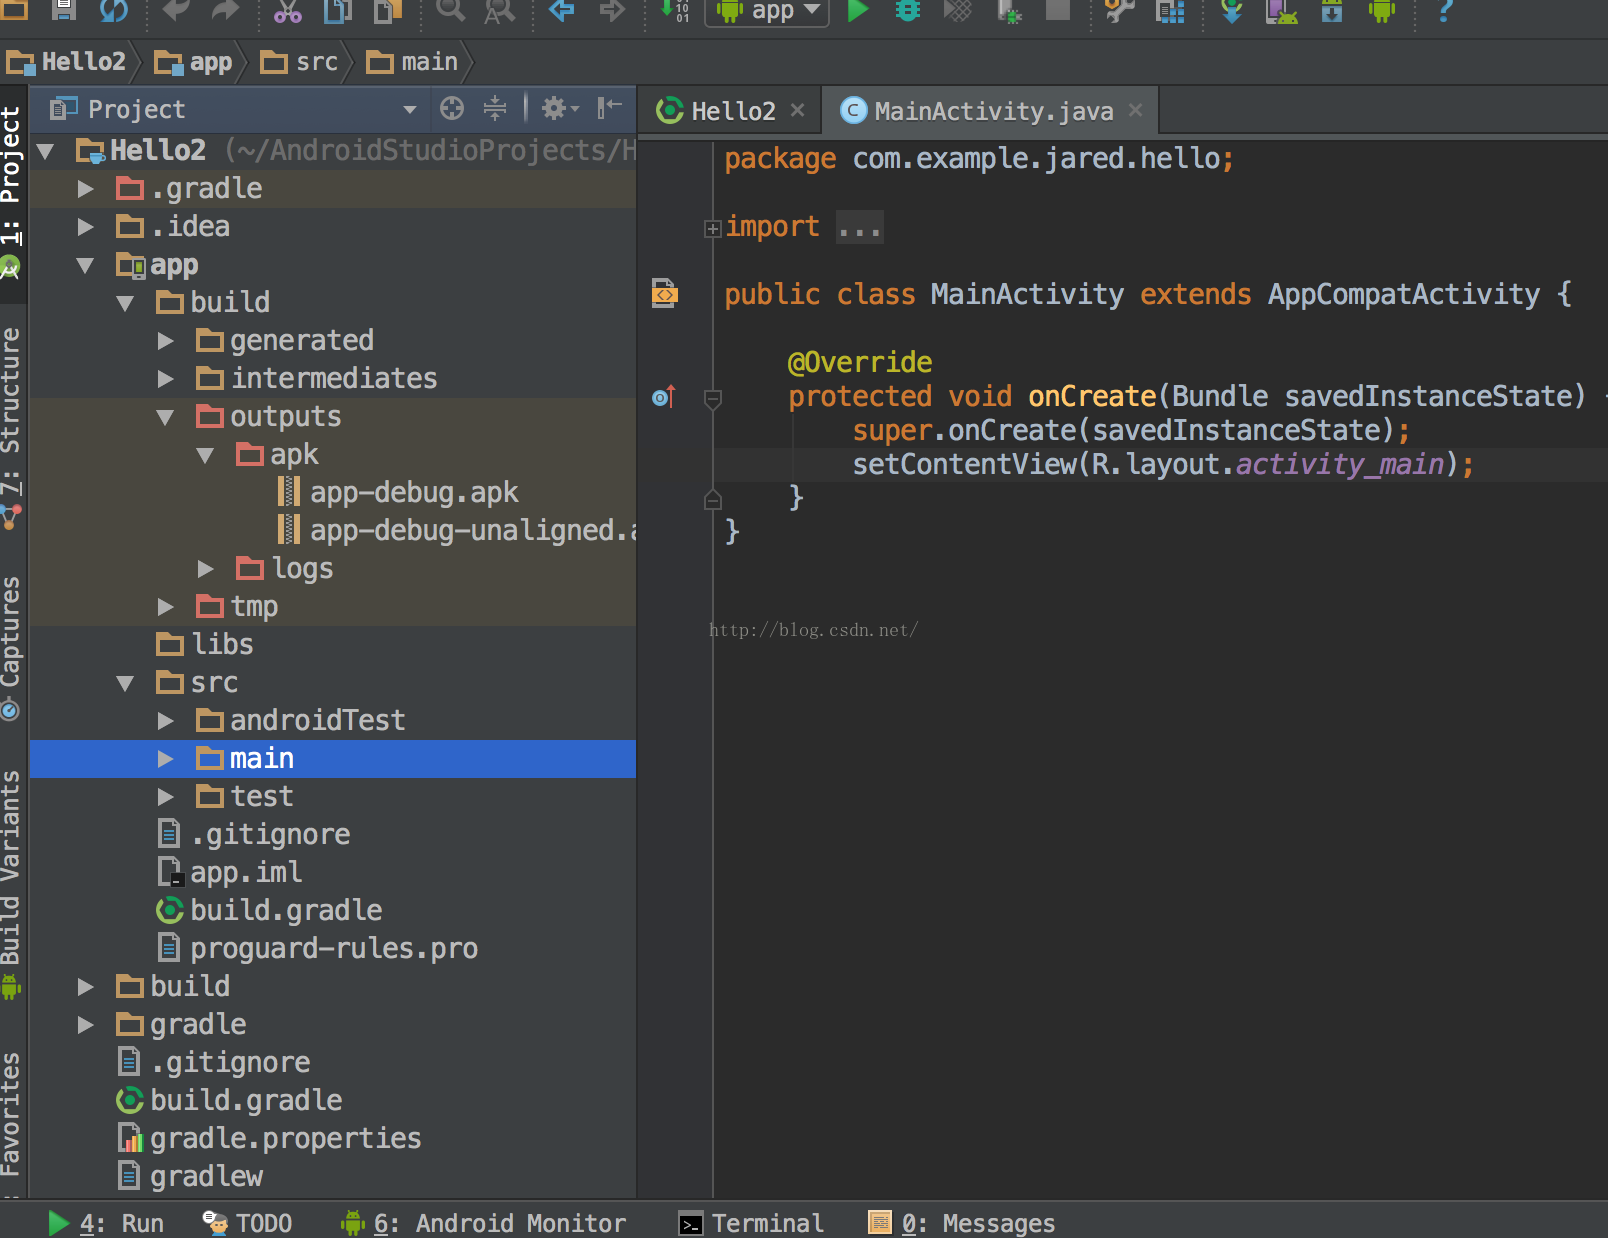Select build.gradle inside app module
The image size is (1608, 1238).
269,911
